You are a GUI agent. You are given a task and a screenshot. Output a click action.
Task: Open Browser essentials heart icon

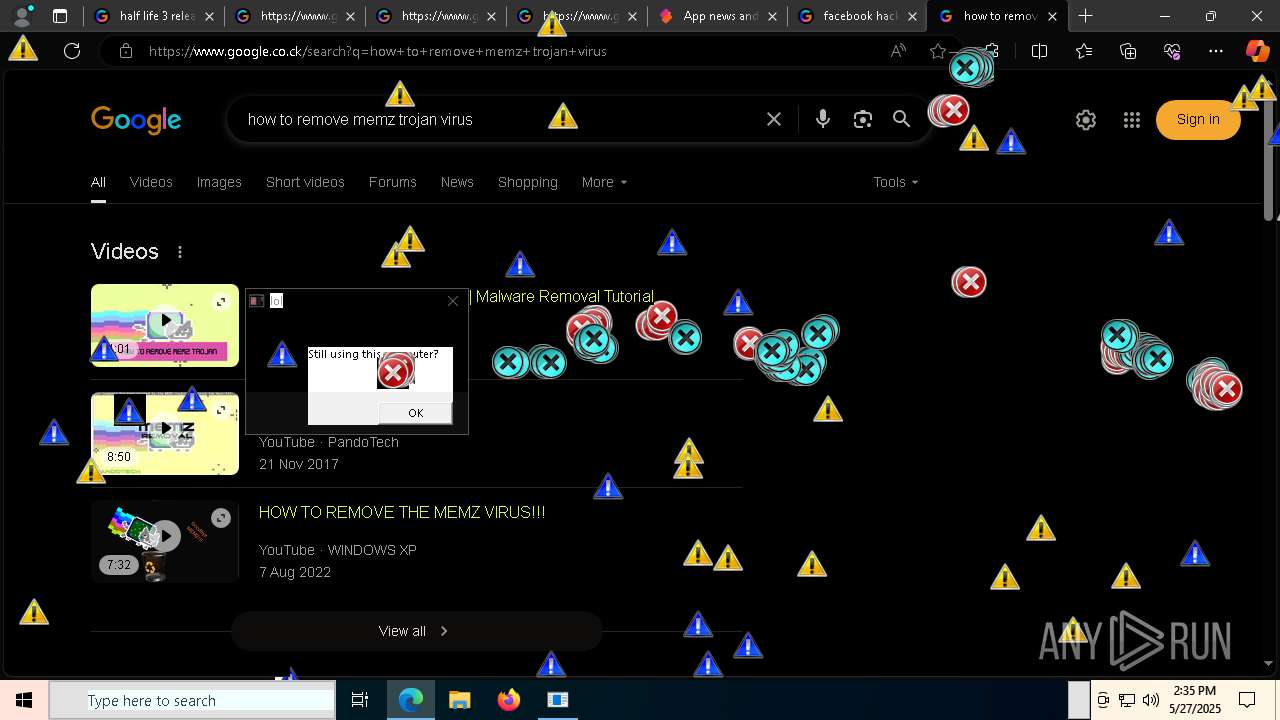[x=1172, y=51]
